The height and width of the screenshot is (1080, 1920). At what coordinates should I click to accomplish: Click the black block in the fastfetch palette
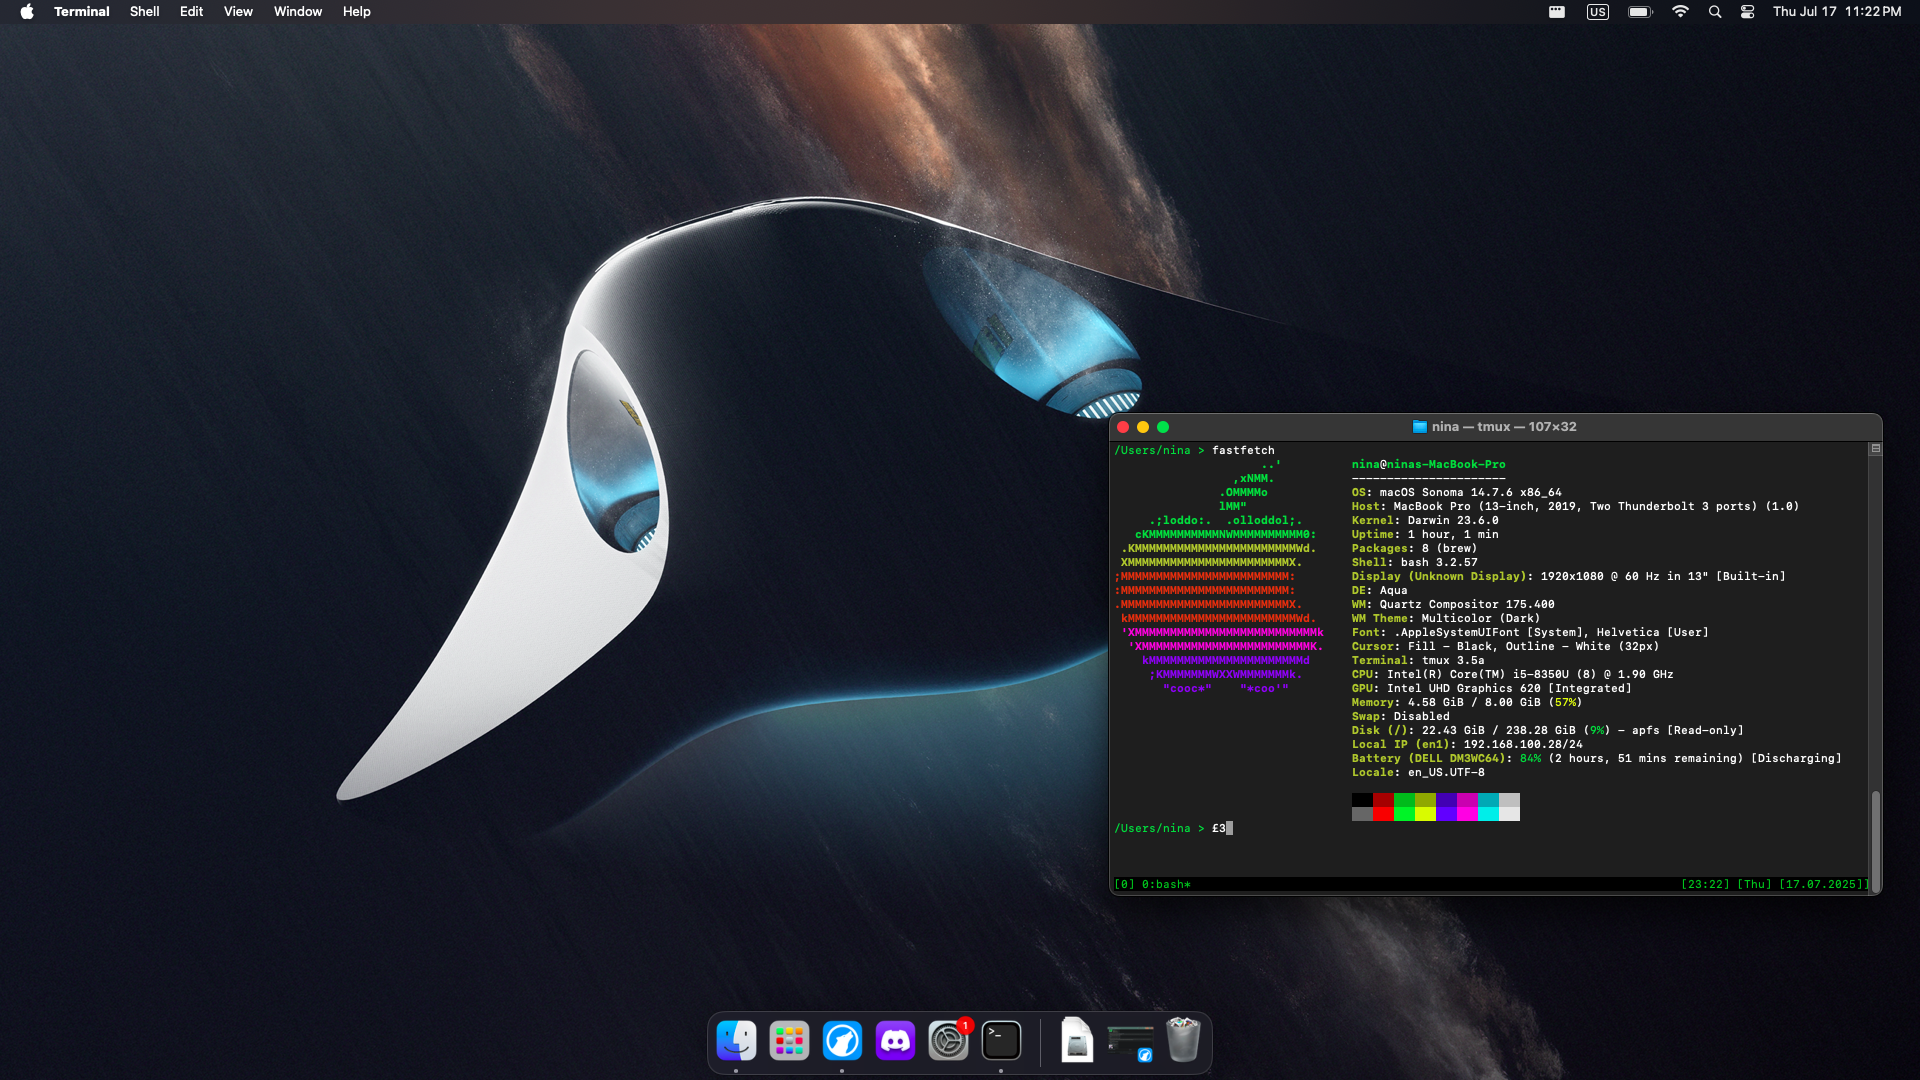(1362, 800)
